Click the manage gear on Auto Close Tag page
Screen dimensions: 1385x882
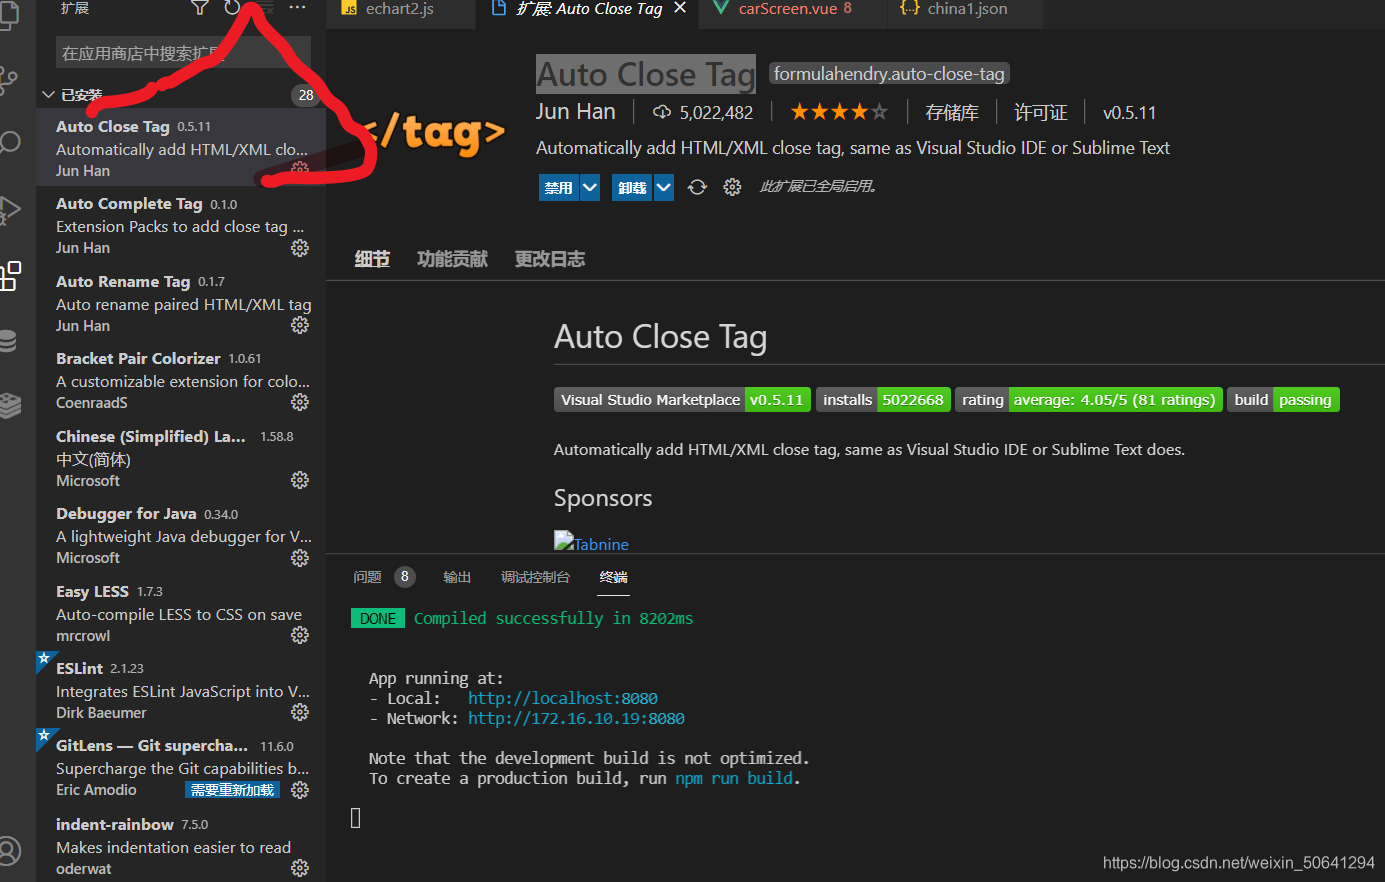coord(732,186)
